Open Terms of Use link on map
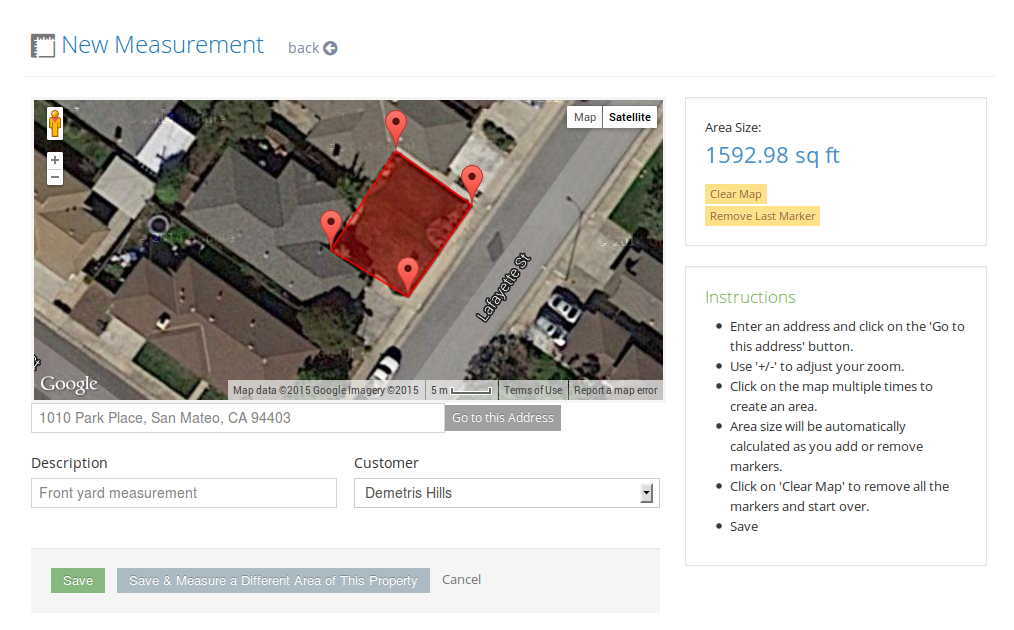Screen dimensions: 1014x630 pos(533,390)
